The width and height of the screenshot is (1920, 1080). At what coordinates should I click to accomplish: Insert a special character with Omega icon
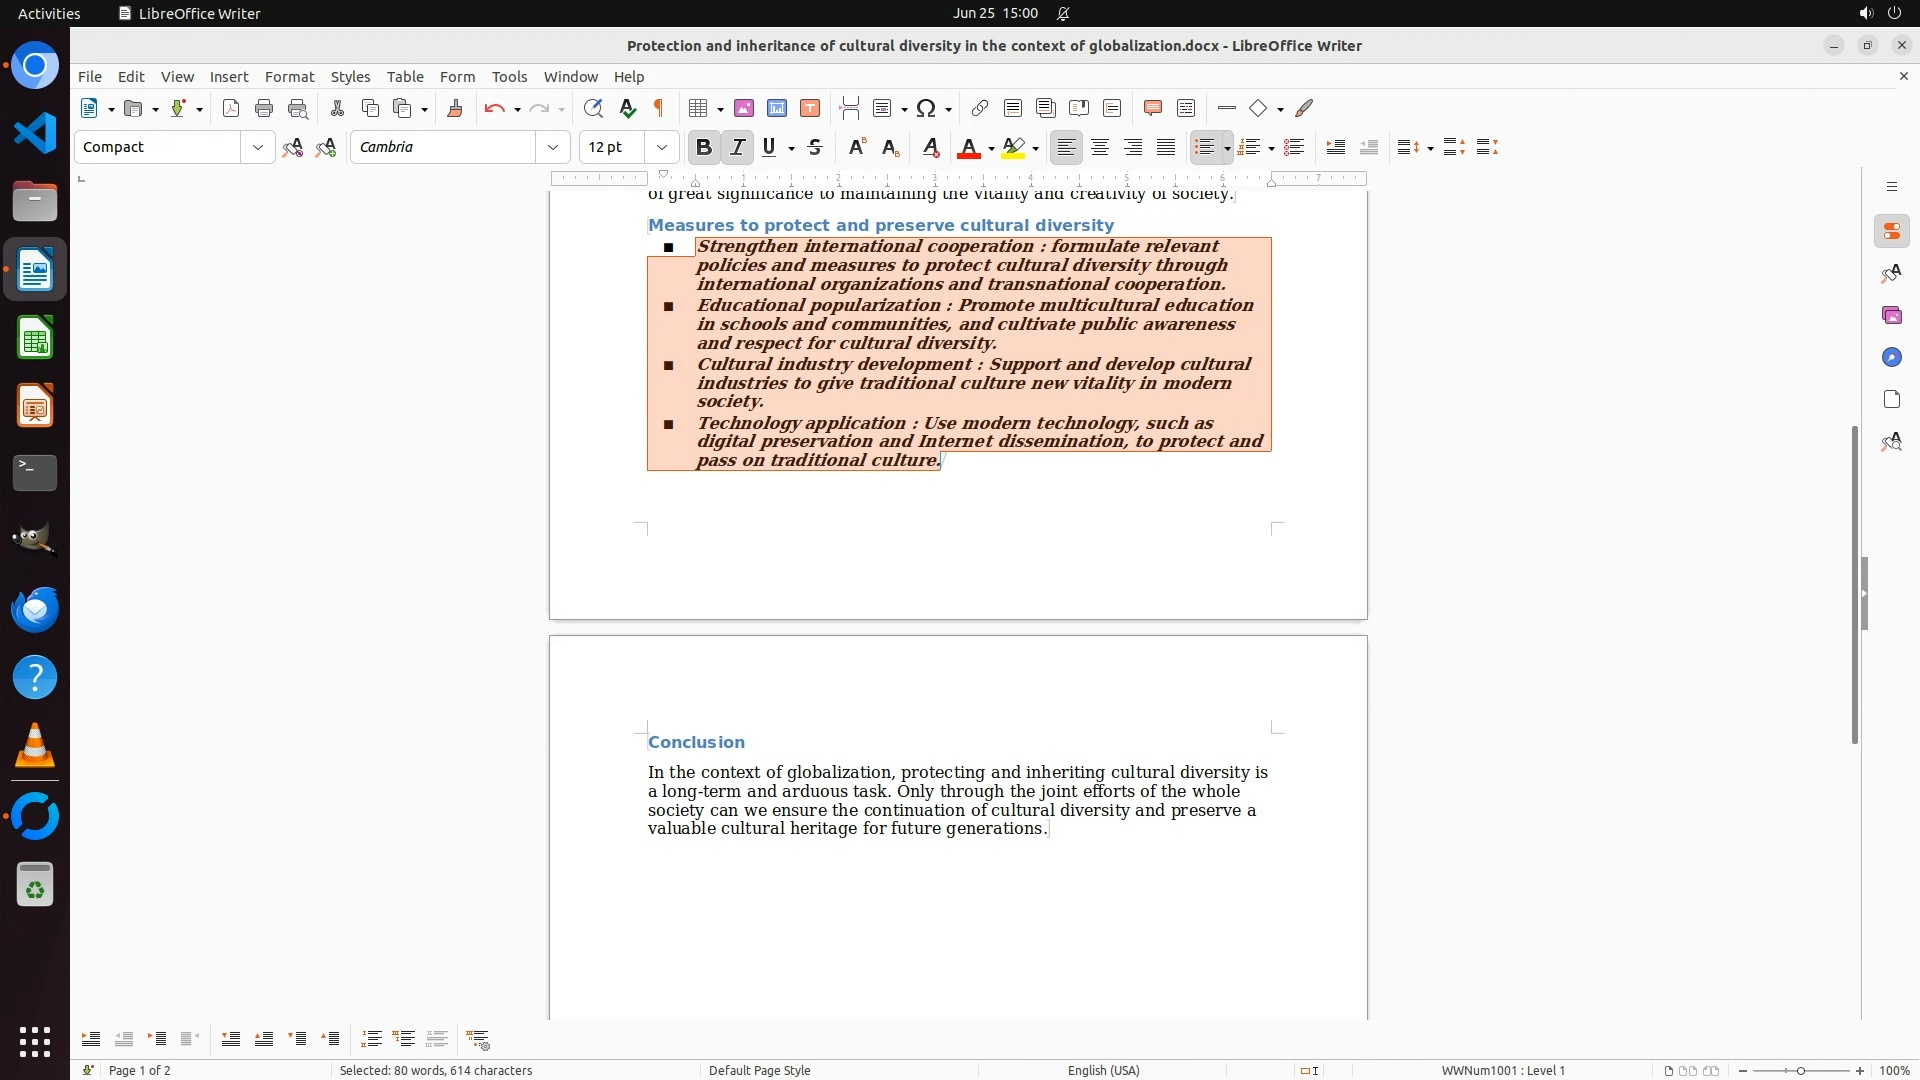coord(926,108)
